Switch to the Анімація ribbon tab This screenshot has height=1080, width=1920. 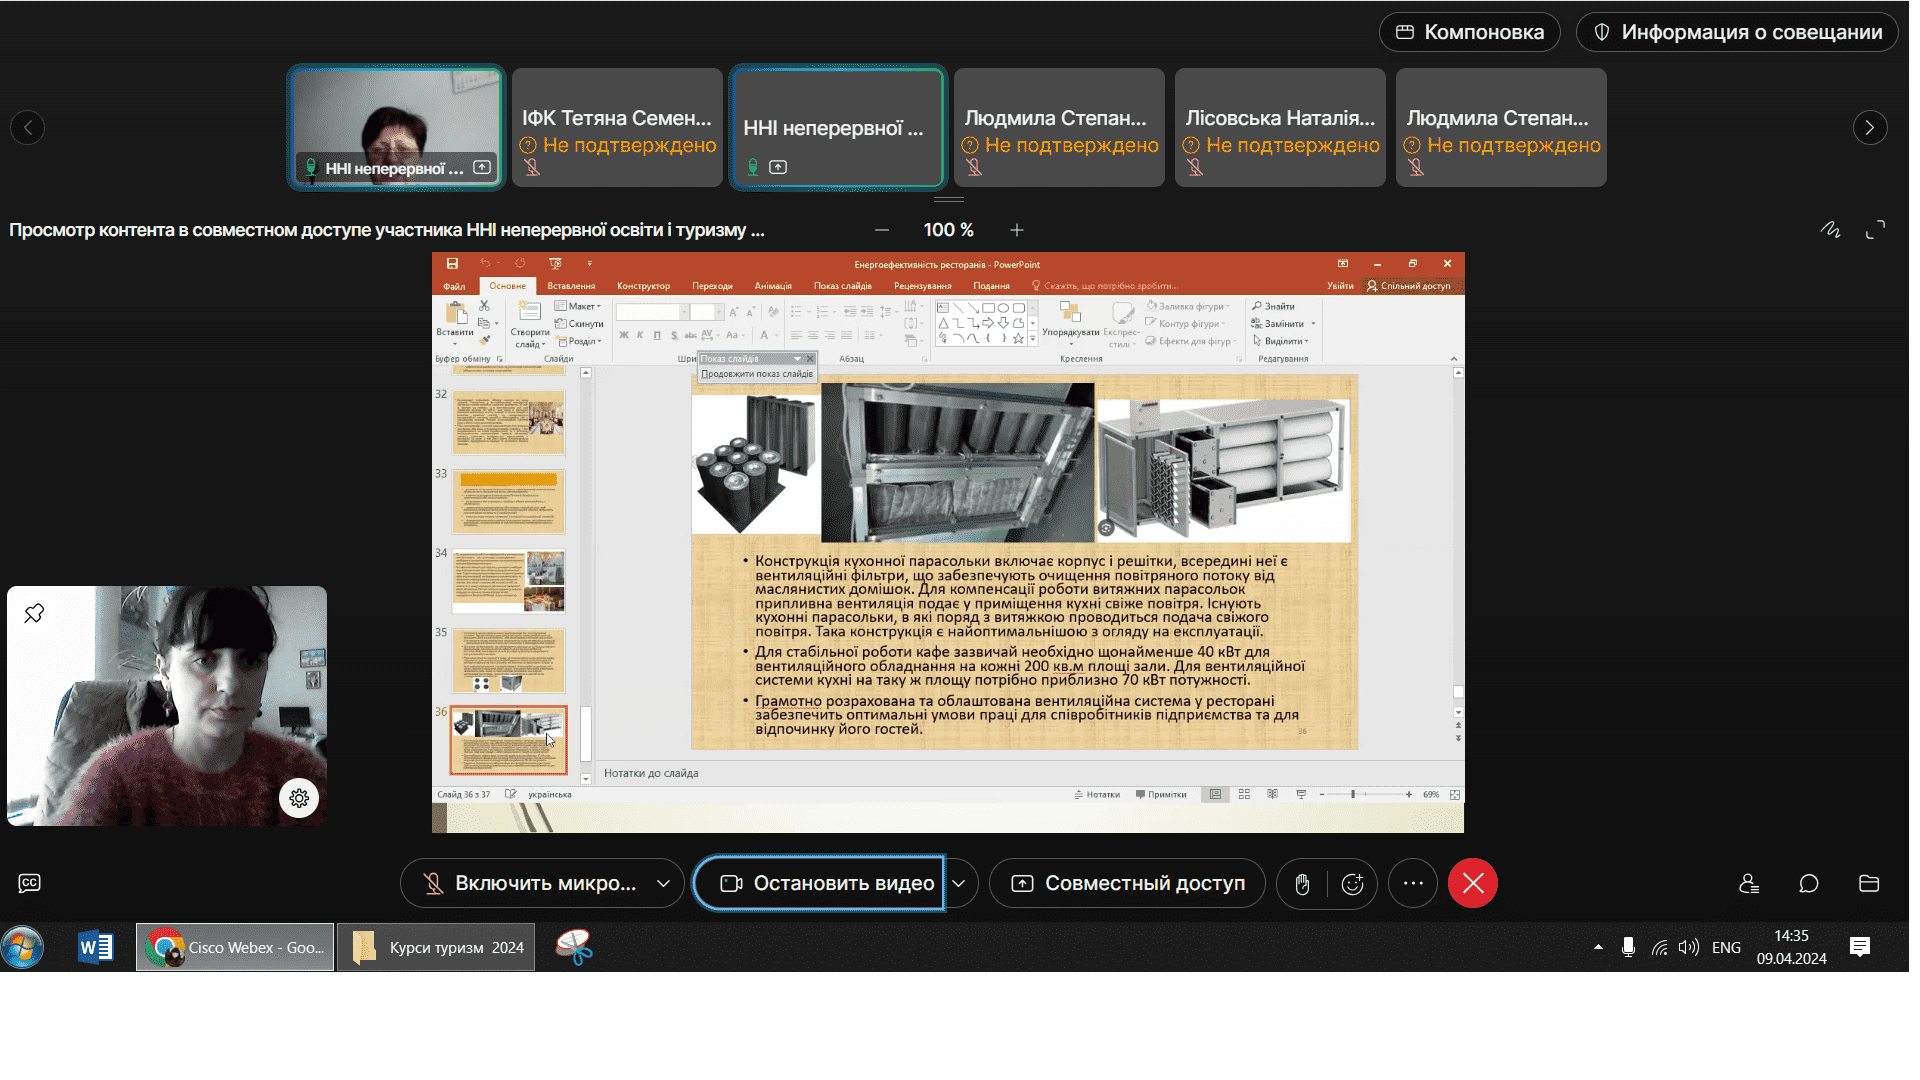coord(773,286)
